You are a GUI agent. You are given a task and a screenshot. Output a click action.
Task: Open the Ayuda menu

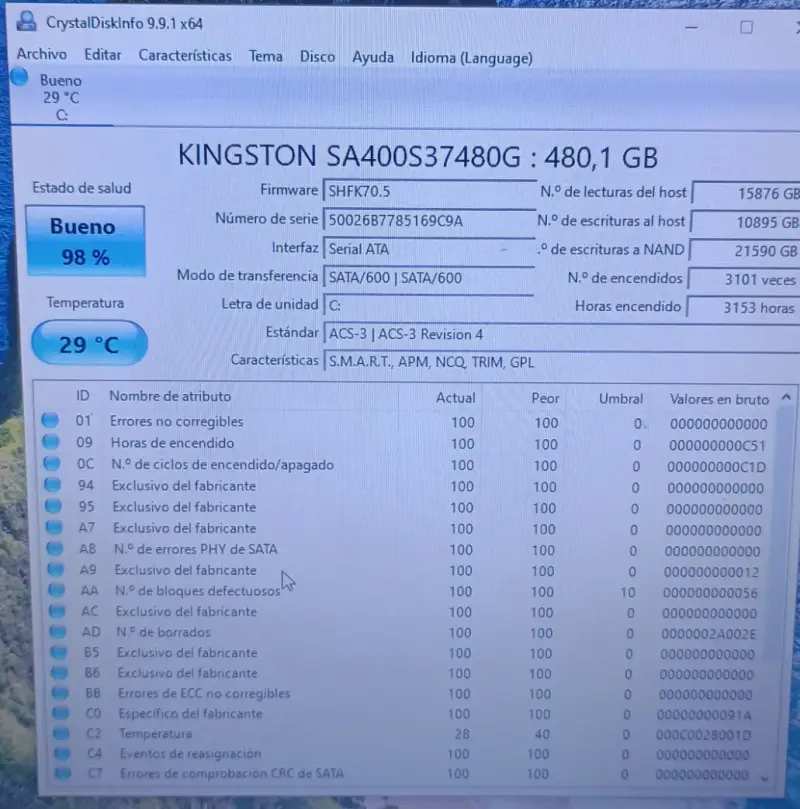(x=372, y=57)
